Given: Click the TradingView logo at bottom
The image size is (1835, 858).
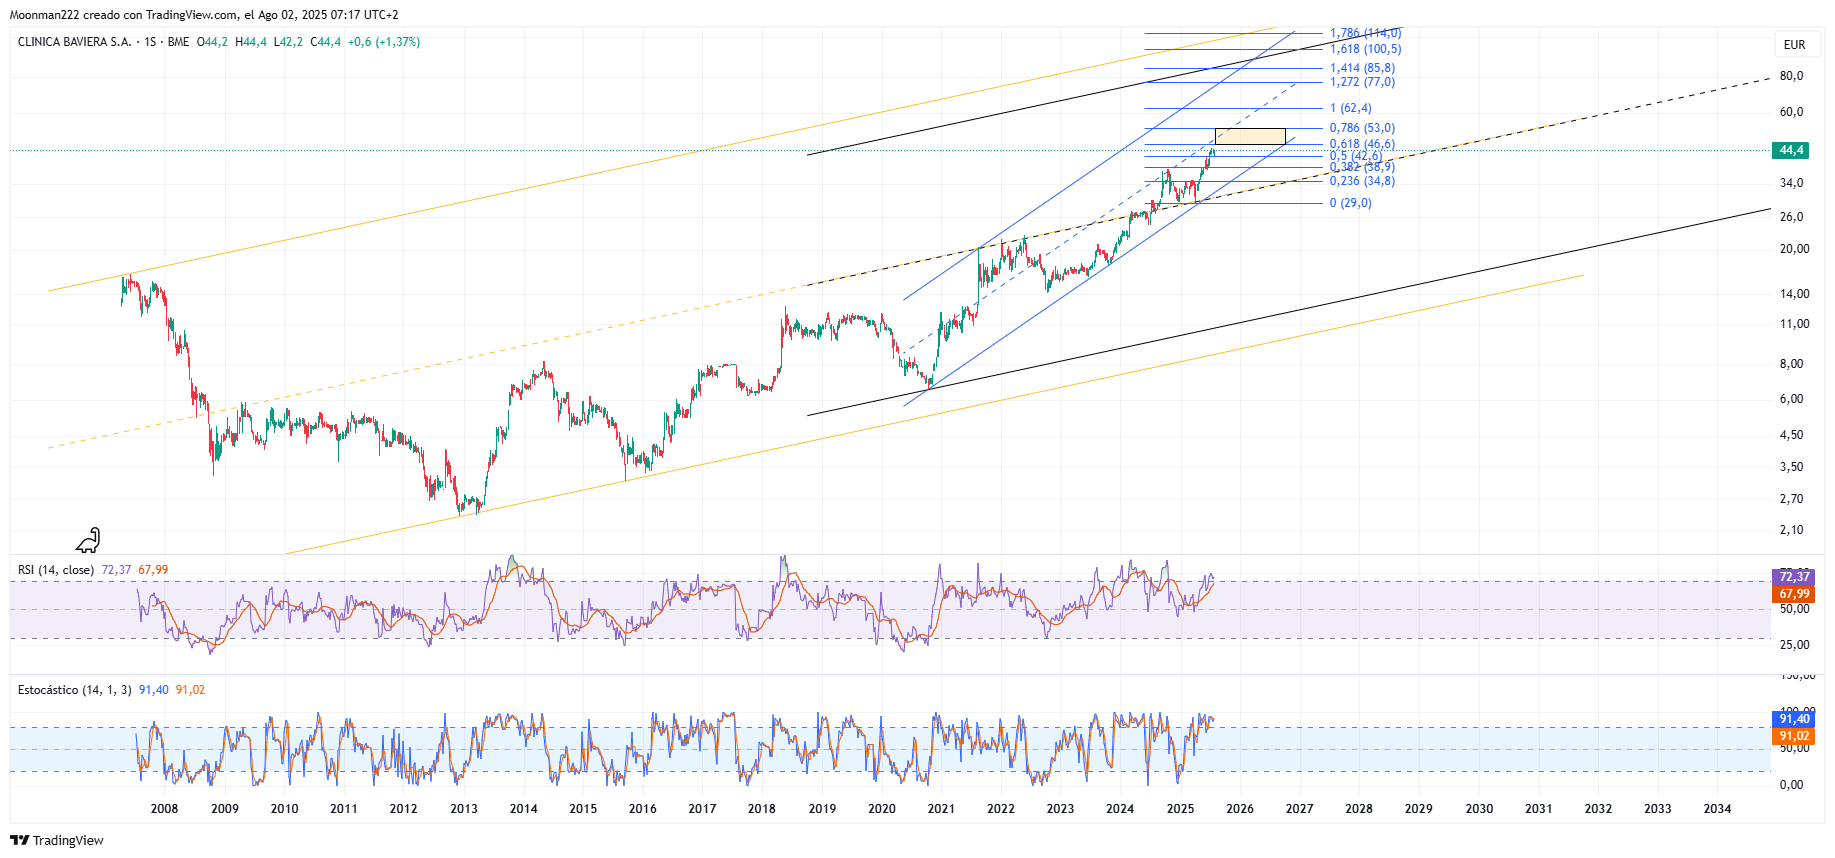Looking at the screenshot, I should pyautogui.click(x=57, y=840).
